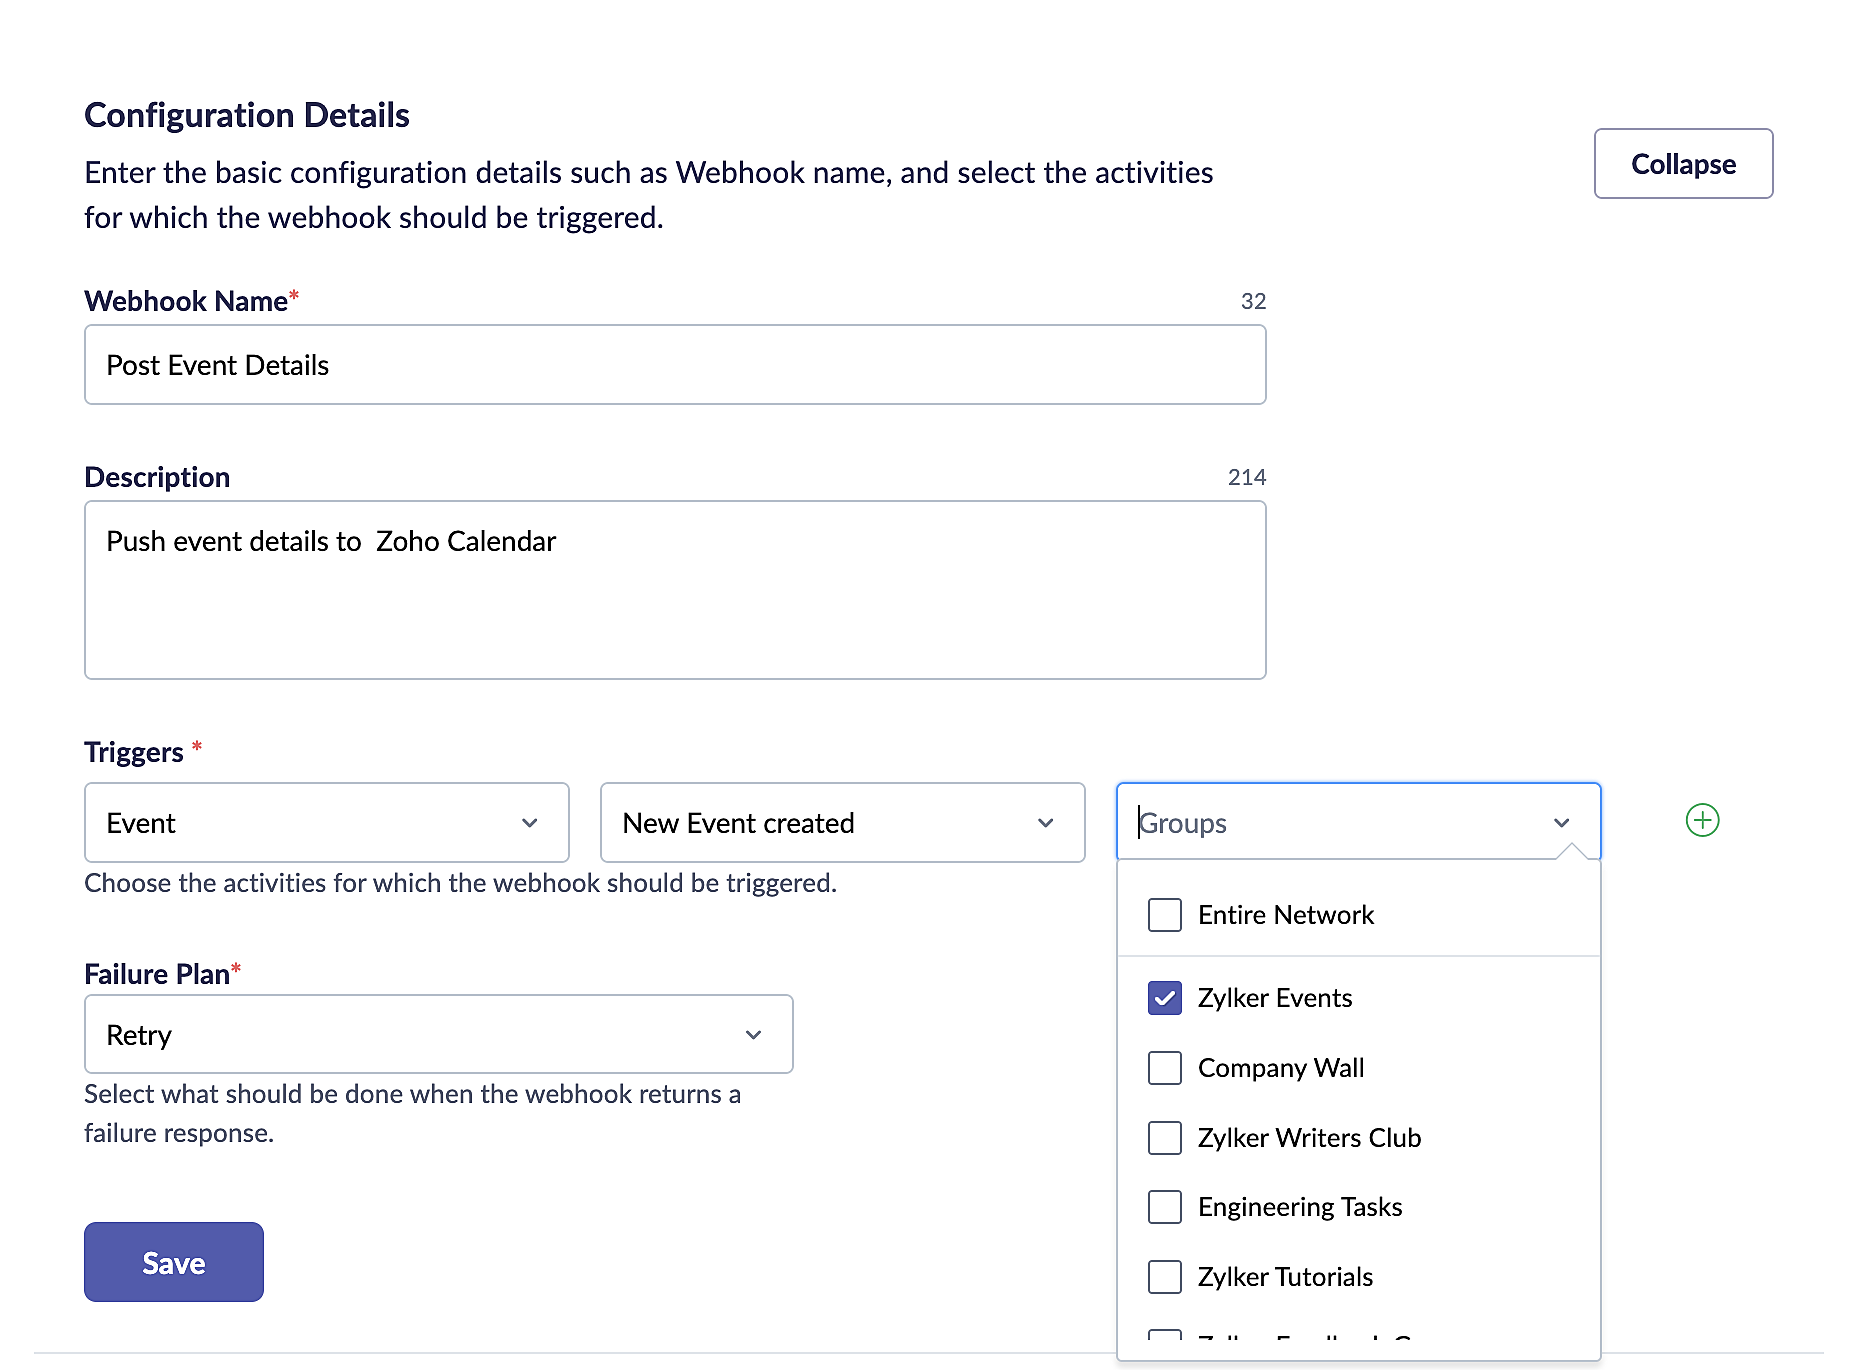1854x1370 pixels.
Task: Uncheck the Zylker Events checkbox
Action: point(1165,998)
